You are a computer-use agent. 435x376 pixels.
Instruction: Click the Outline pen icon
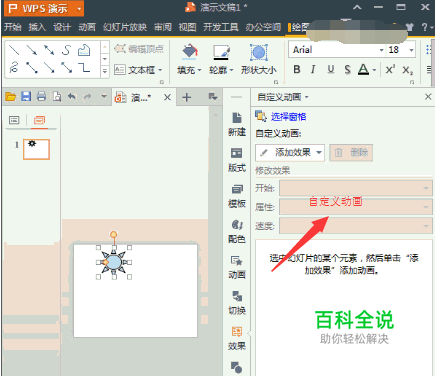tap(221, 52)
